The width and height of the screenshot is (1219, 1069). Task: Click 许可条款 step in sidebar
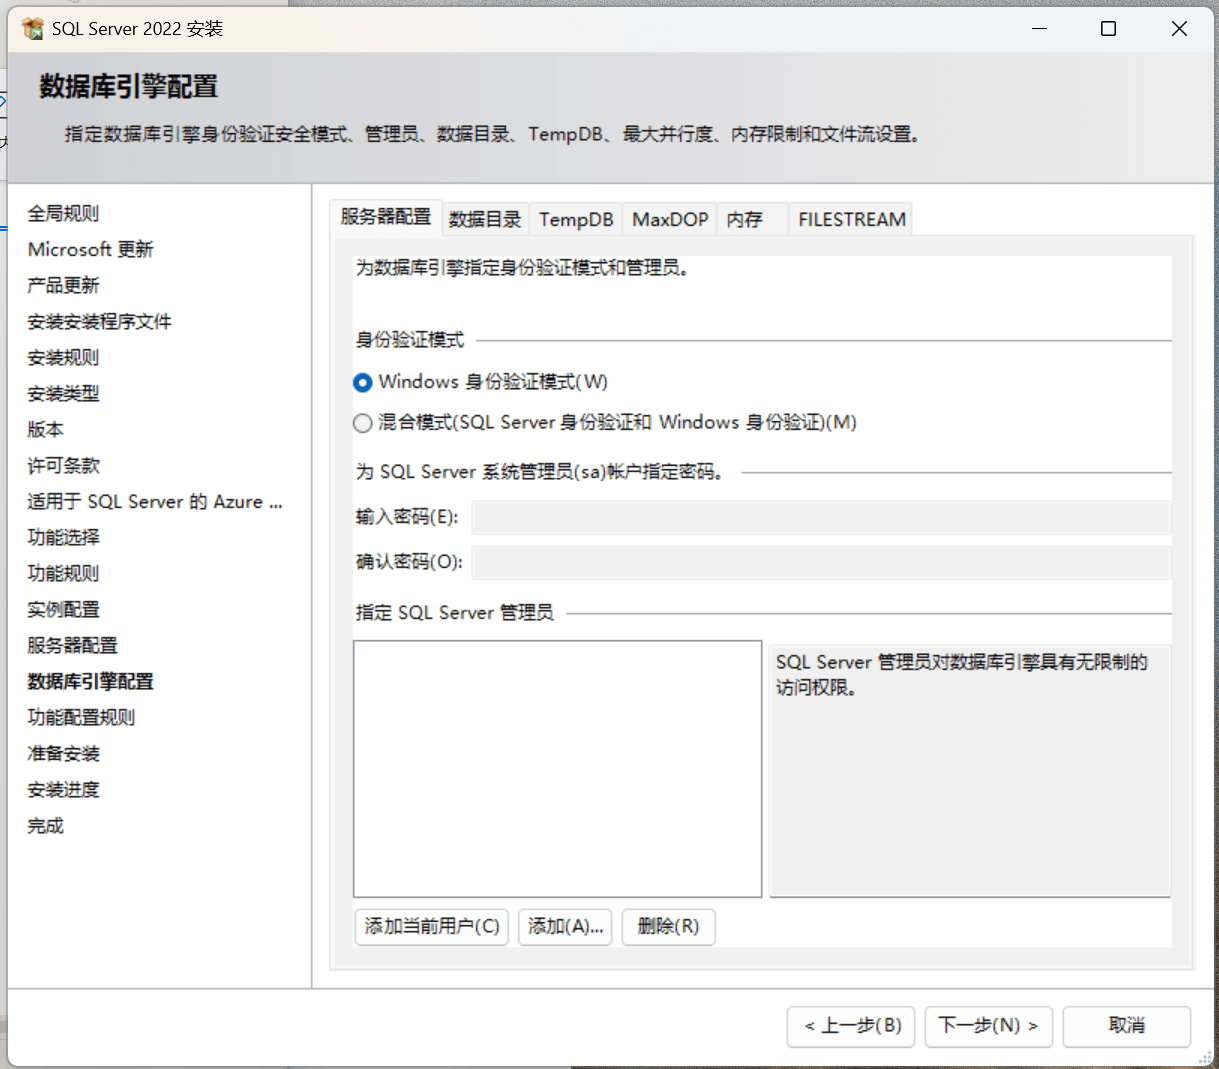tap(63, 465)
